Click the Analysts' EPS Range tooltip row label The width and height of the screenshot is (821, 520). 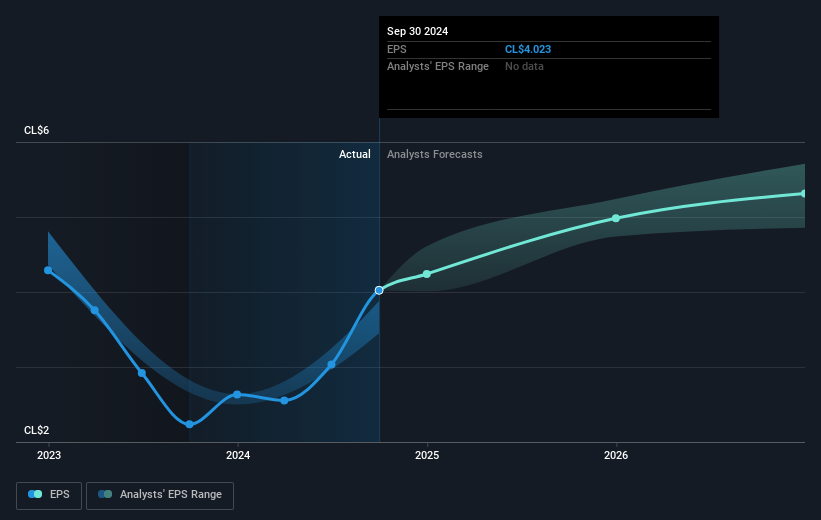(x=438, y=67)
